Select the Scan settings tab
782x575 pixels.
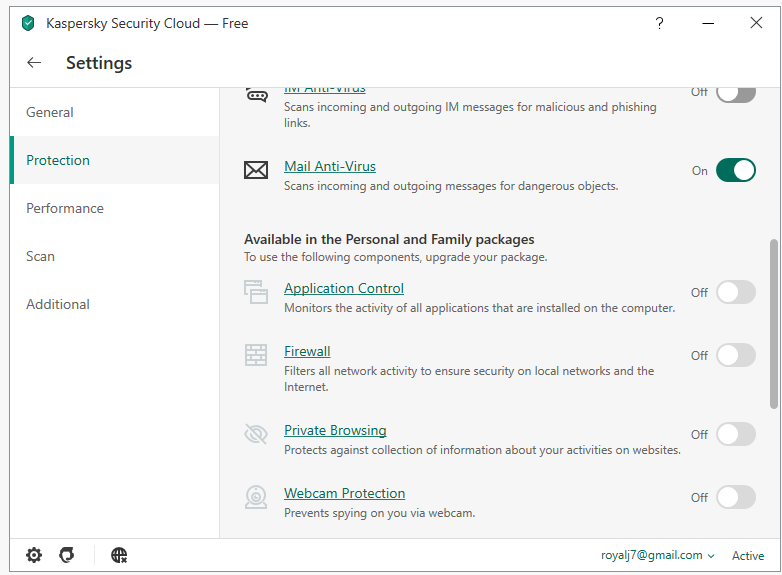[x=41, y=256]
